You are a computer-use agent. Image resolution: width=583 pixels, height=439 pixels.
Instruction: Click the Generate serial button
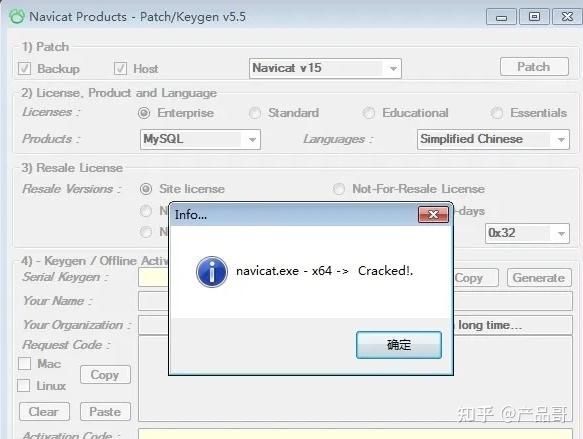[539, 278]
